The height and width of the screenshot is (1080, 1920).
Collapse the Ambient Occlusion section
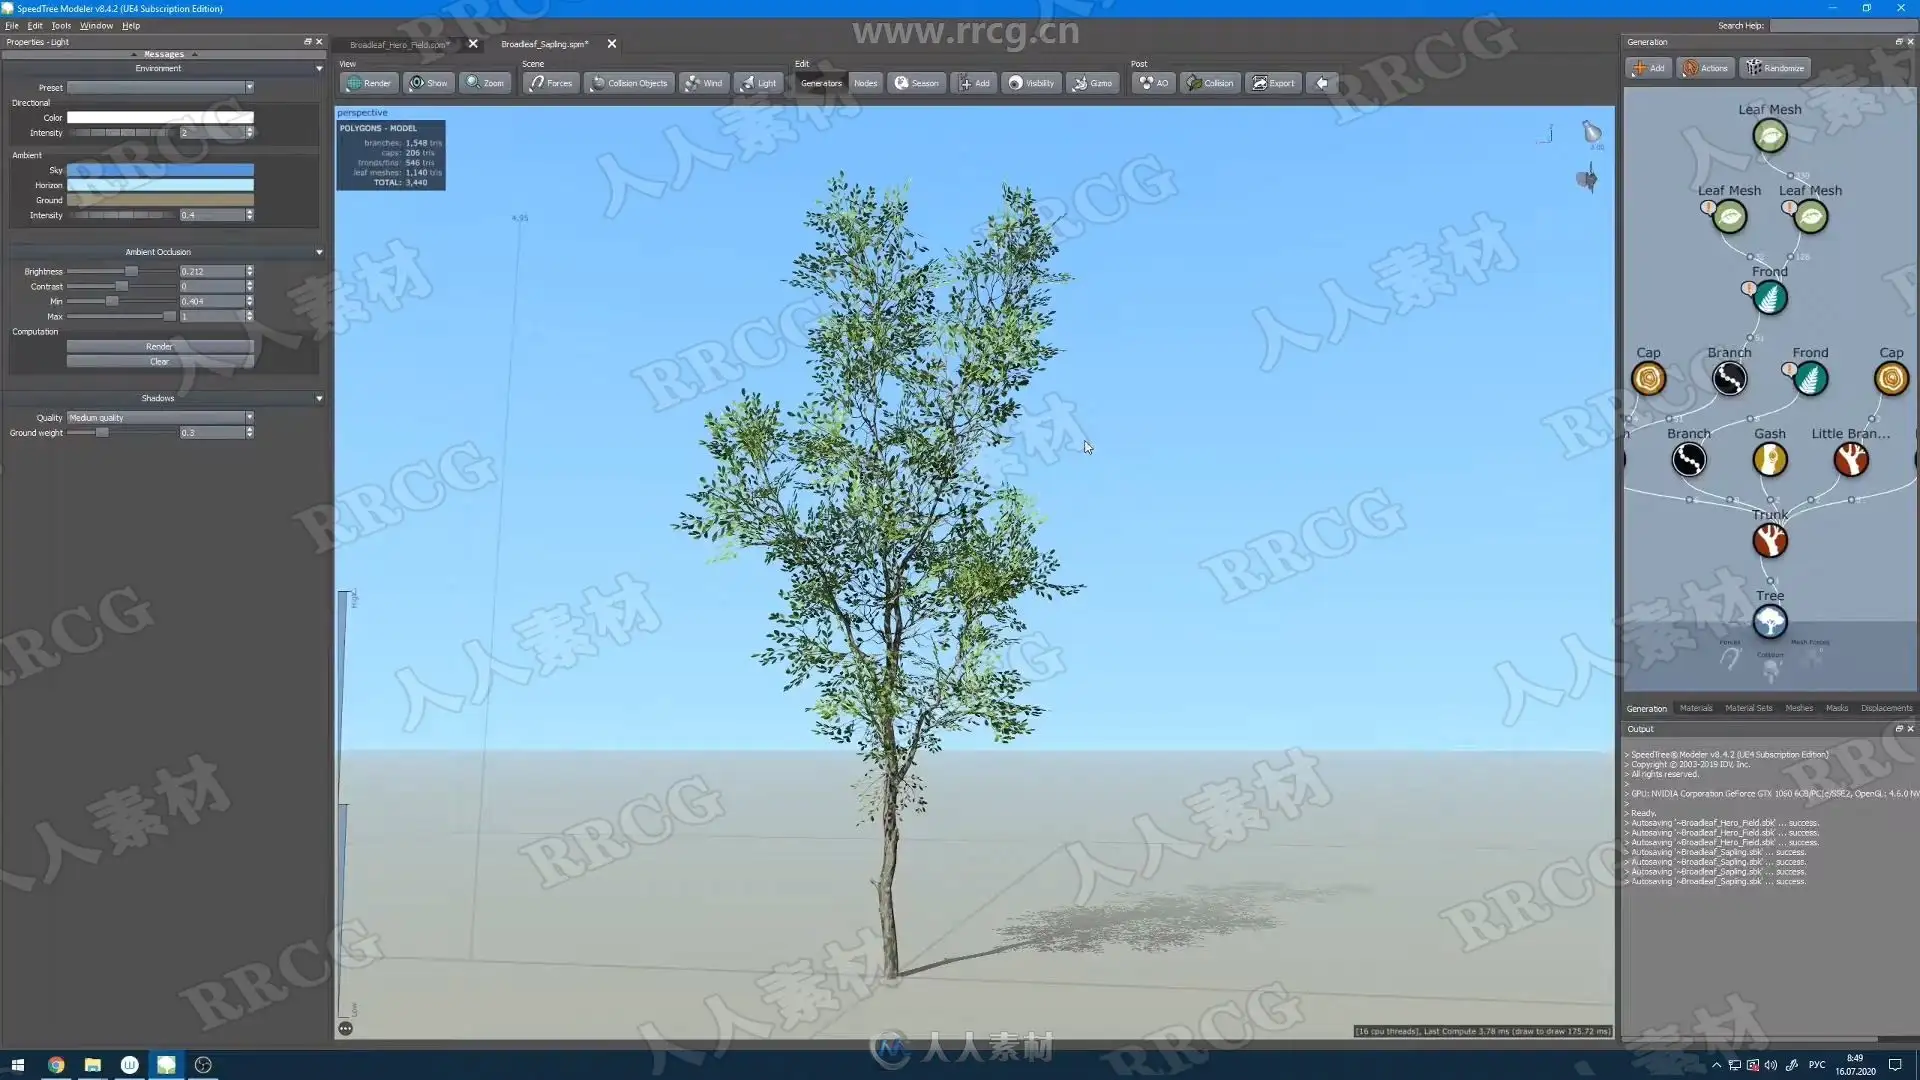[319, 252]
